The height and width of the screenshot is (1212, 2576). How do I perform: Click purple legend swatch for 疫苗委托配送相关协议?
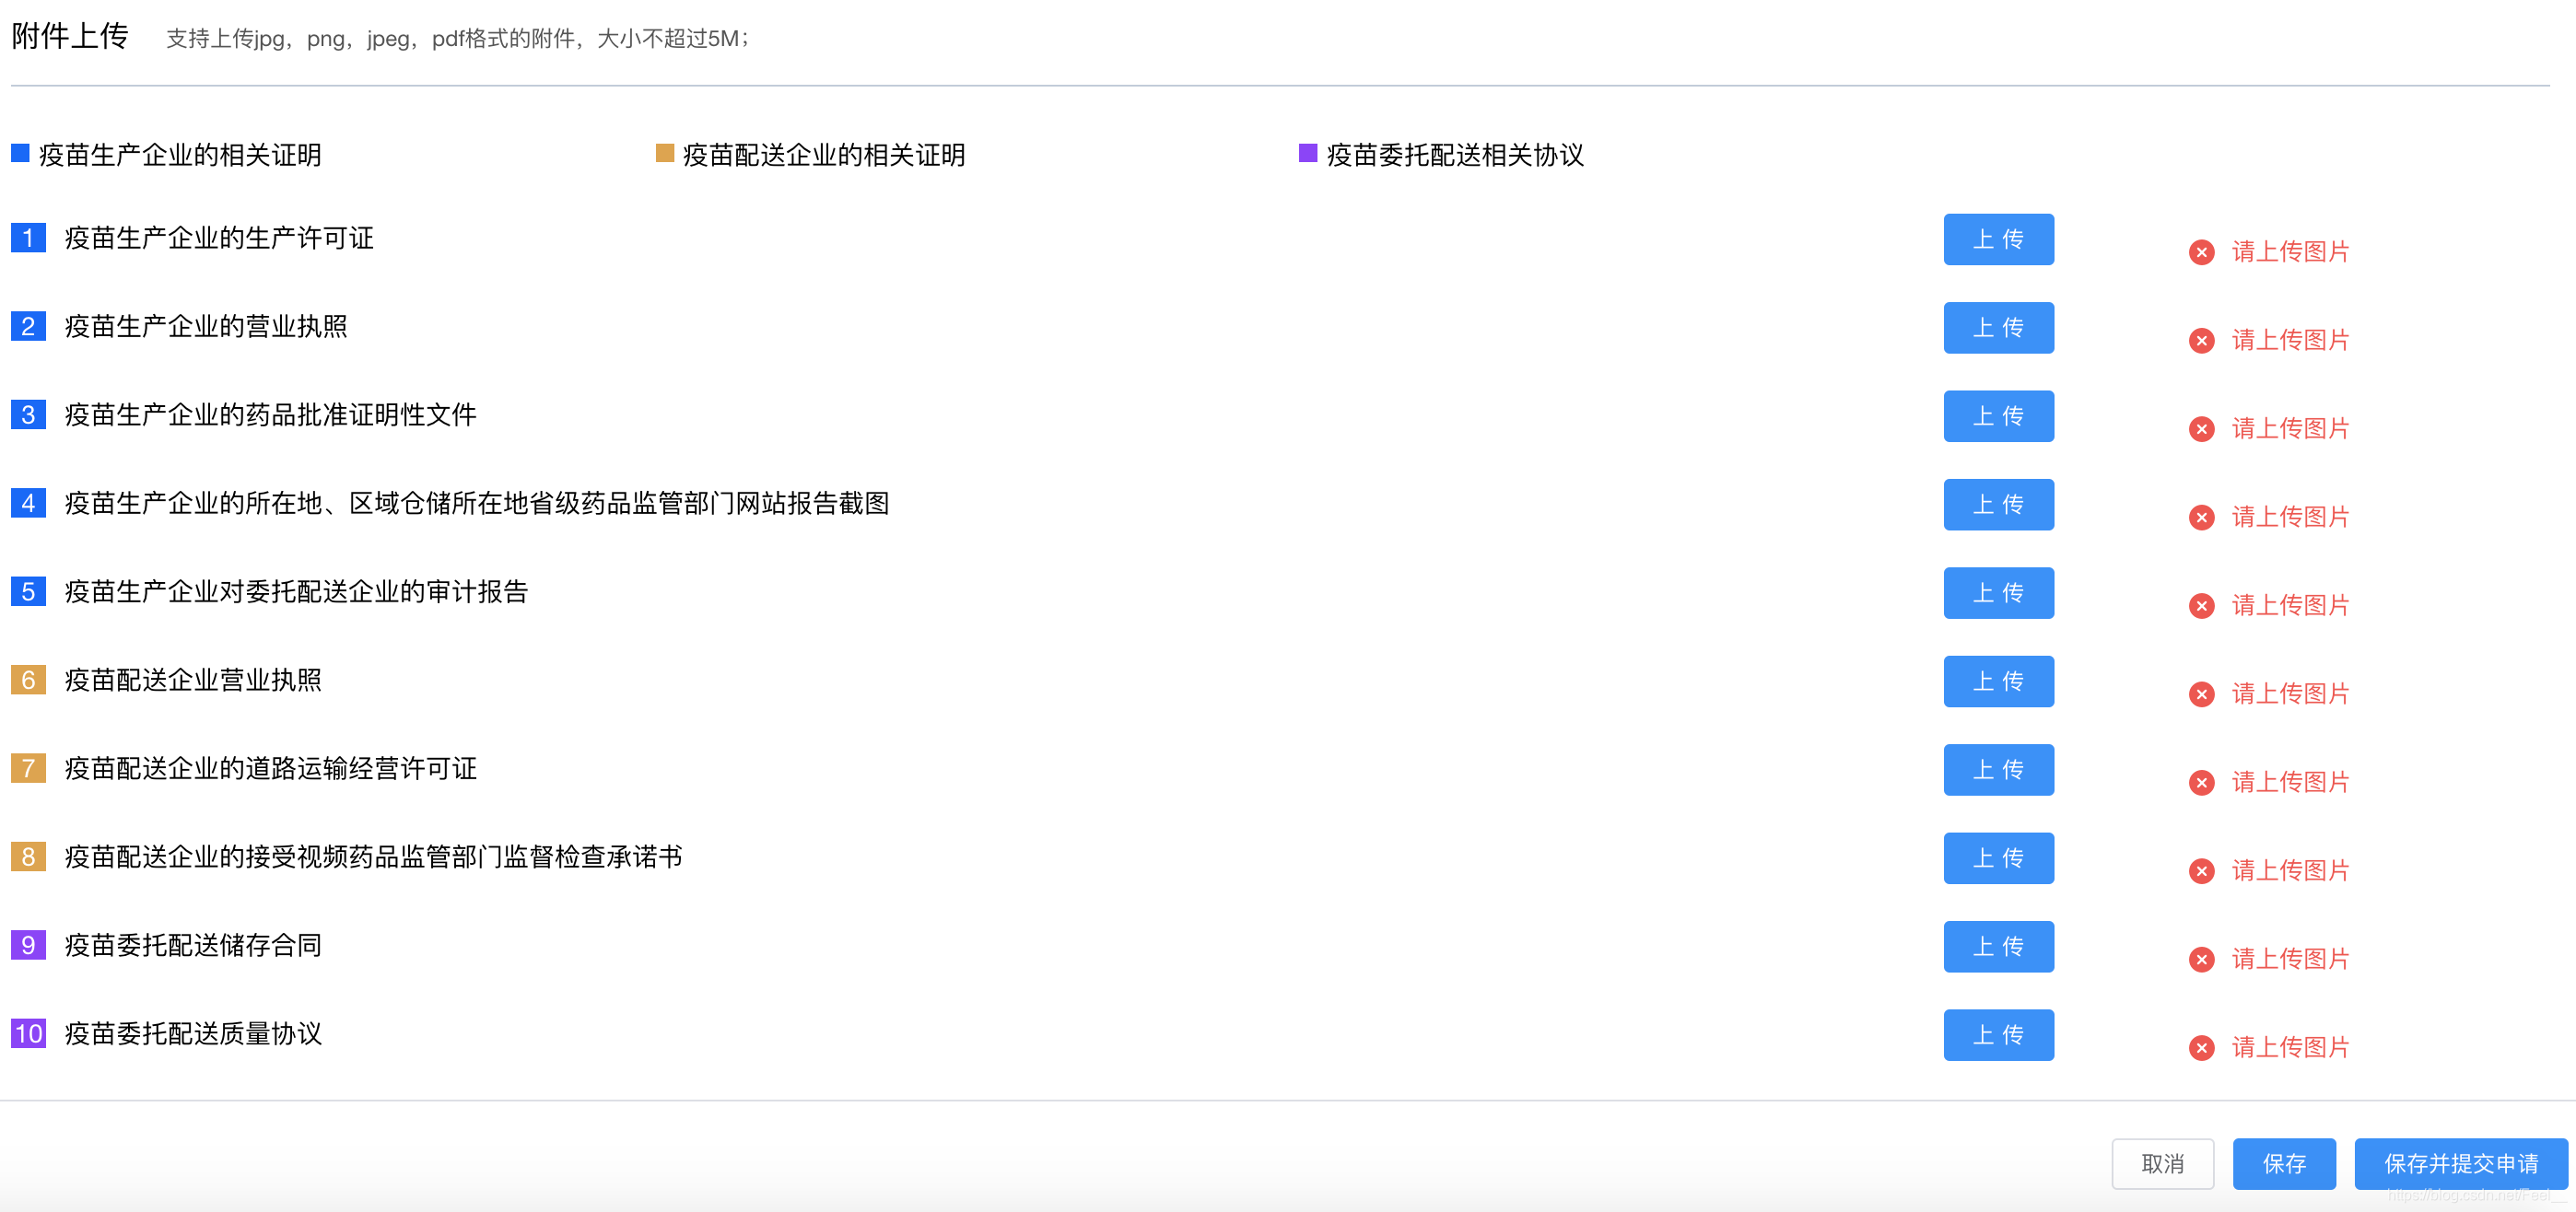tap(1307, 153)
